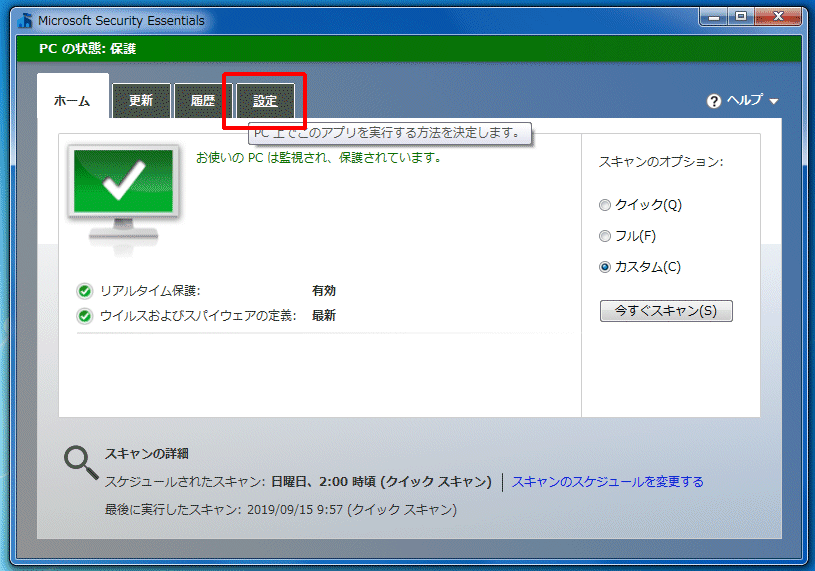The image size is (815, 571).
Task: Click the リアルタイム保護 green check icon
Action: click(x=84, y=291)
